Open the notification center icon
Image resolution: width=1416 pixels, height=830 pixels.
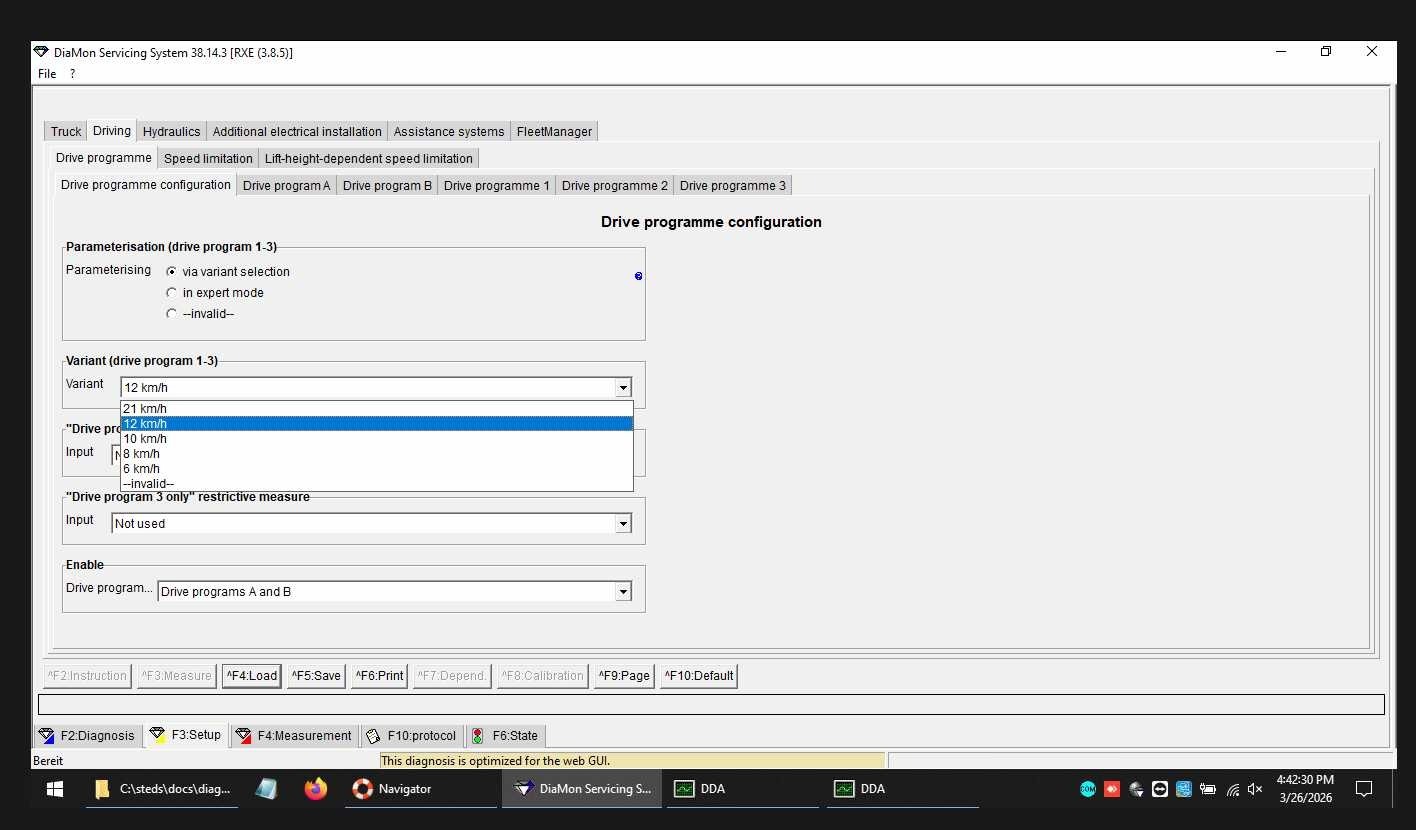(x=1363, y=789)
